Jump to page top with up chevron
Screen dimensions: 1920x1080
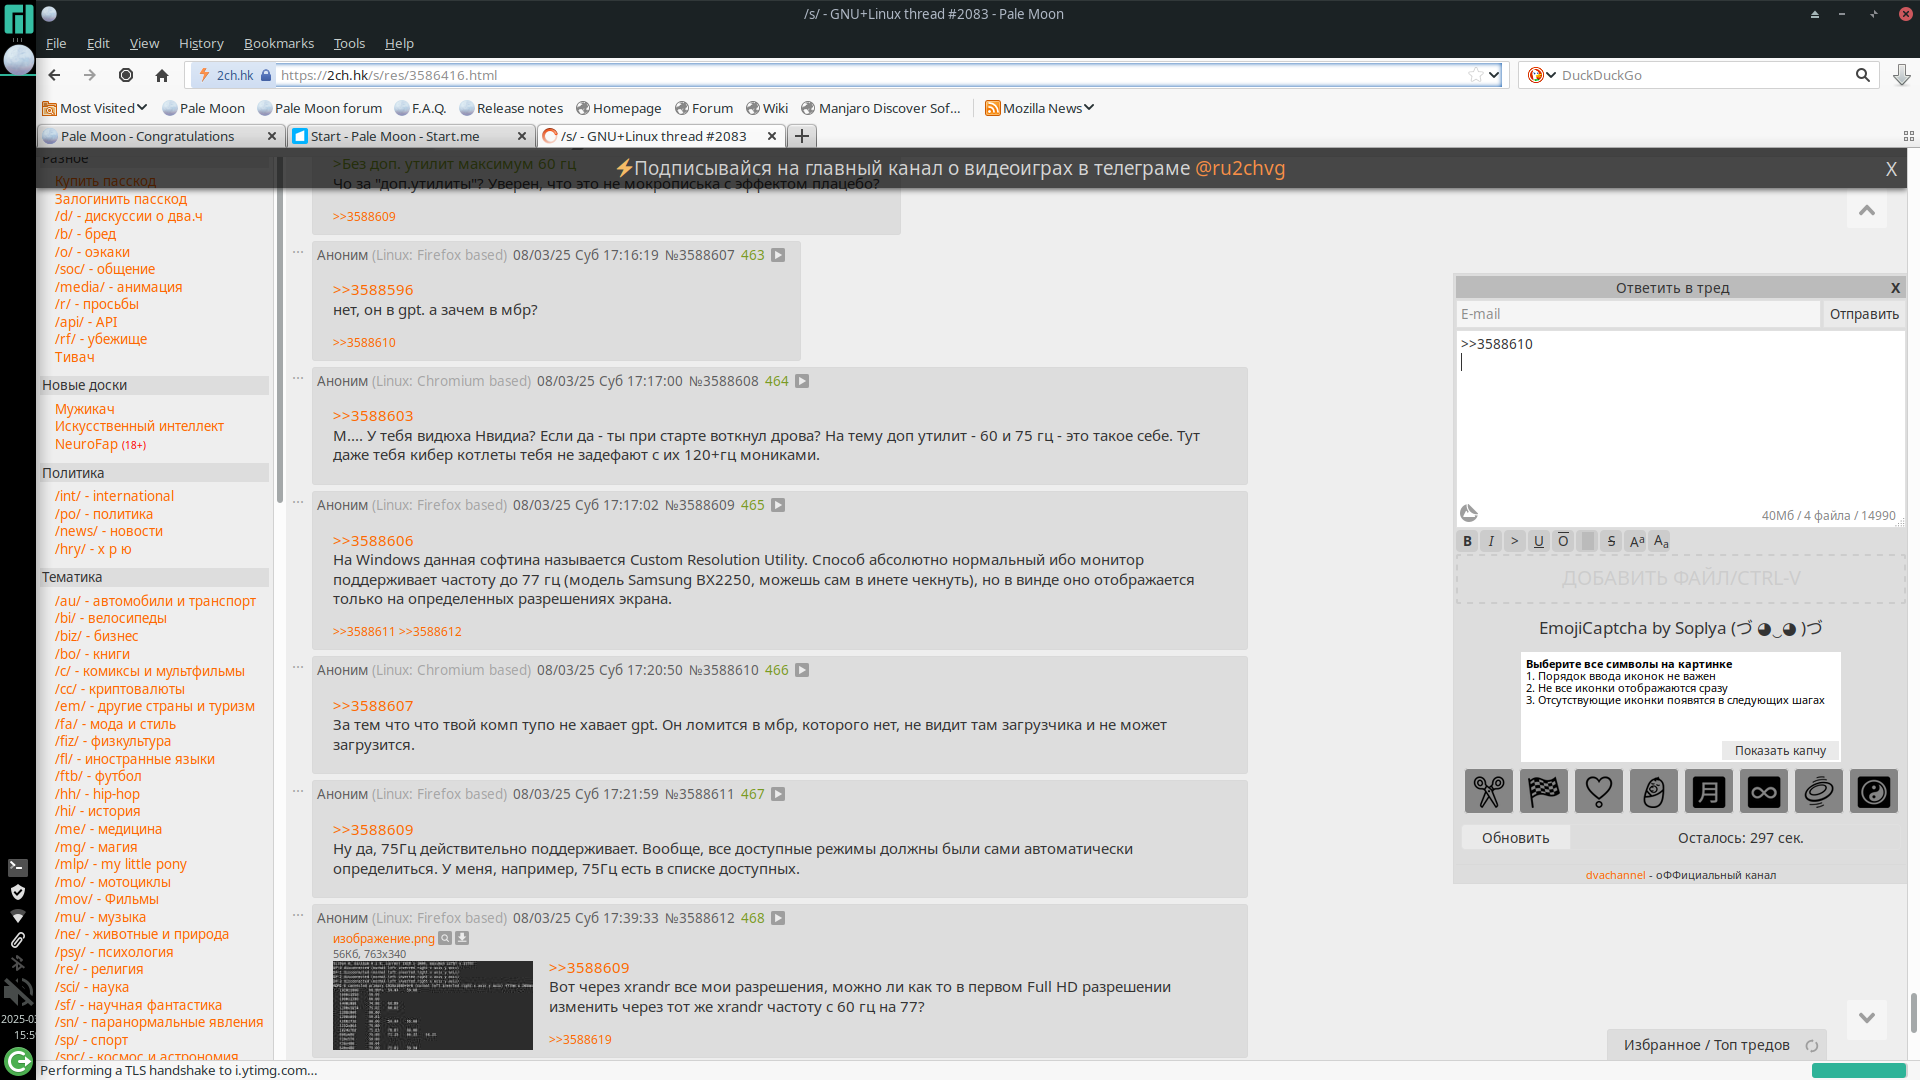[1867, 210]
